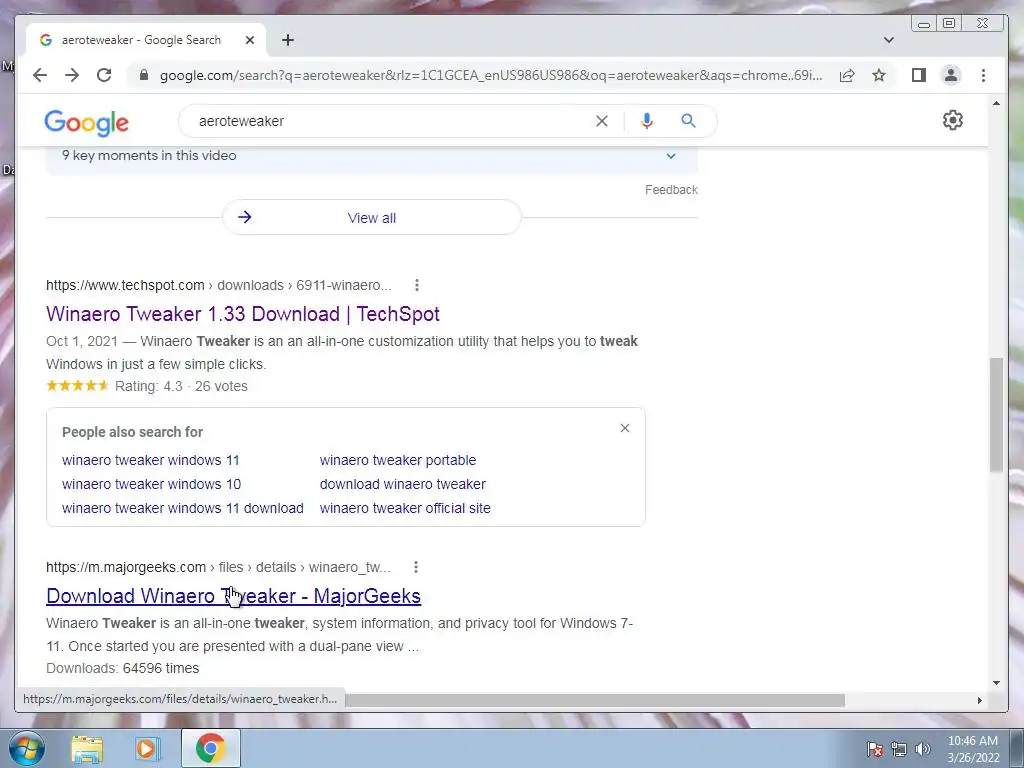Open the Chrome side panel

919,75
